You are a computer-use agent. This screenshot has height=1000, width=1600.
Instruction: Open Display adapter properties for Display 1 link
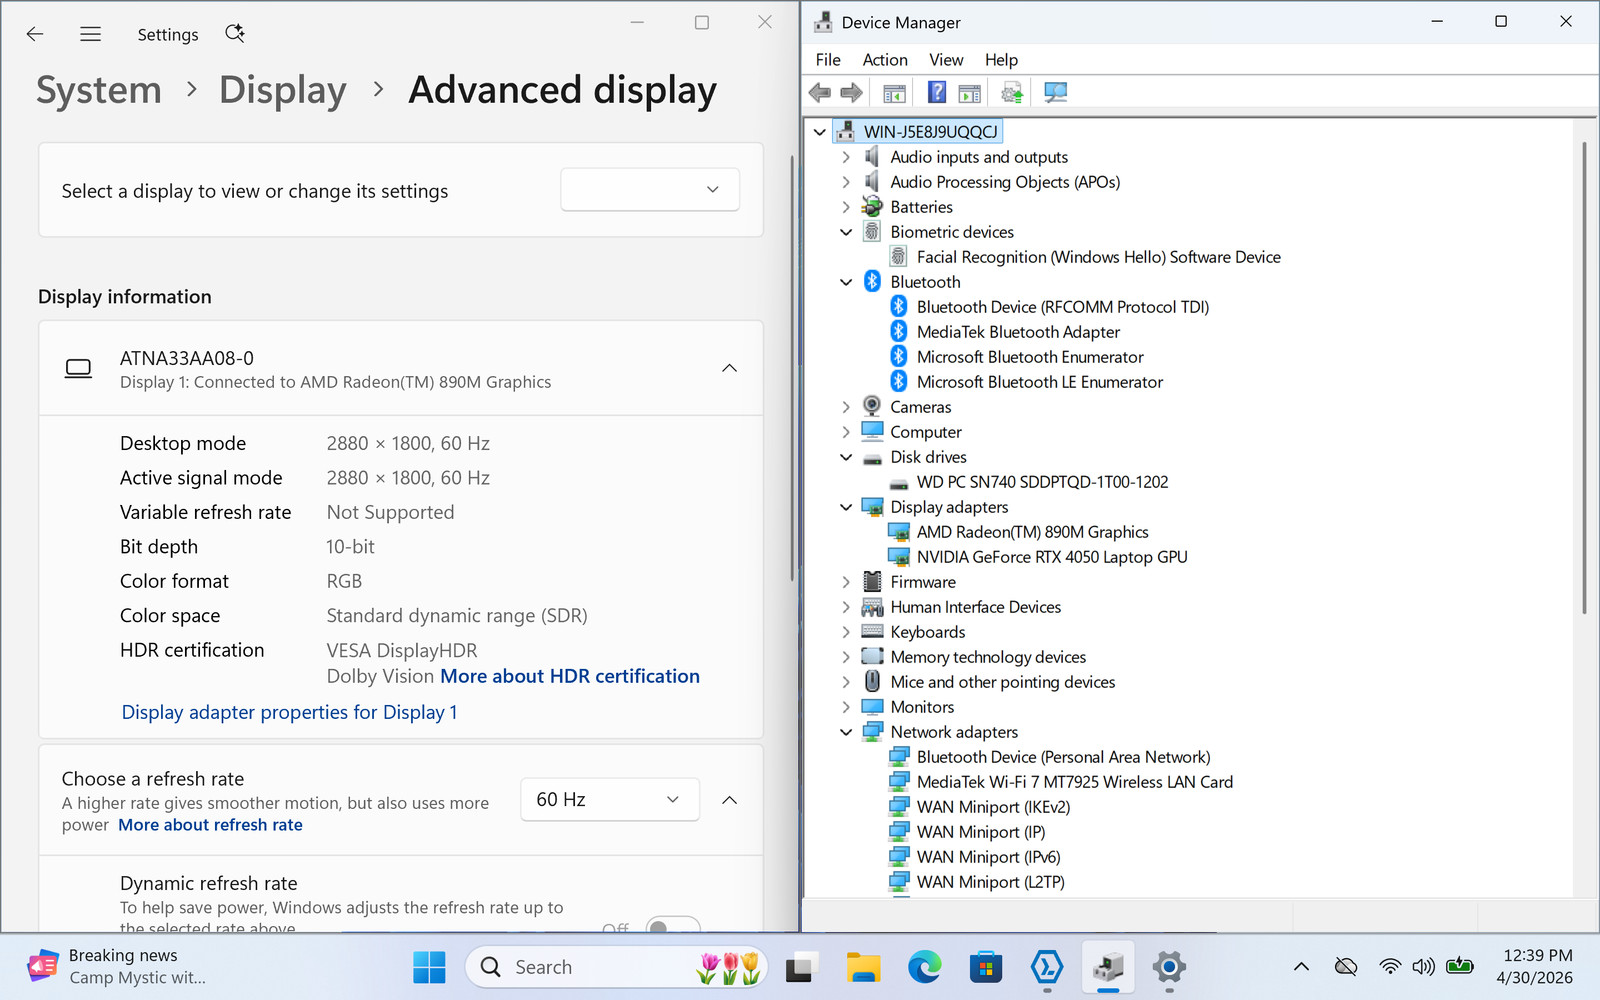tap(289, 712)
